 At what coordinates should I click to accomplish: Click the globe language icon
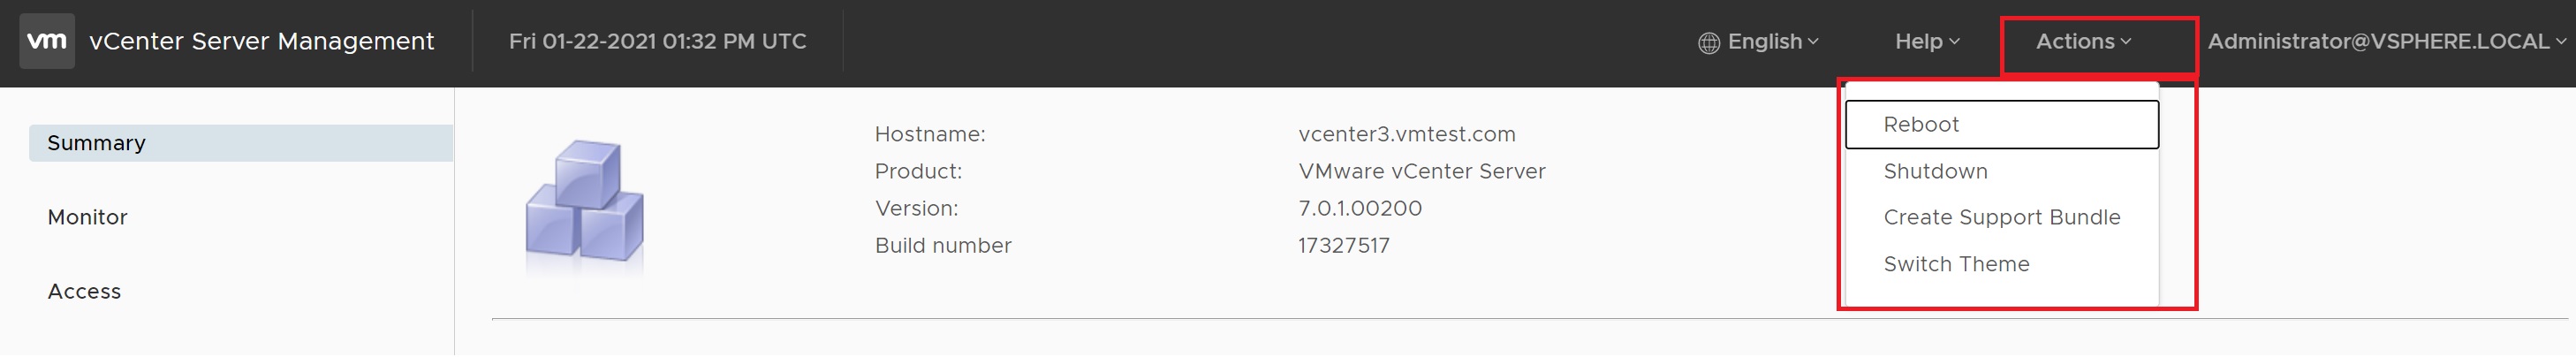point(1709,43)
